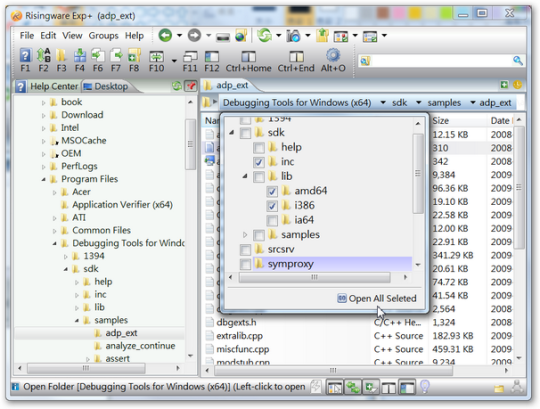The image size is (540, 409).
Task: Click the F12 panel icon
Action: (212, 56)
